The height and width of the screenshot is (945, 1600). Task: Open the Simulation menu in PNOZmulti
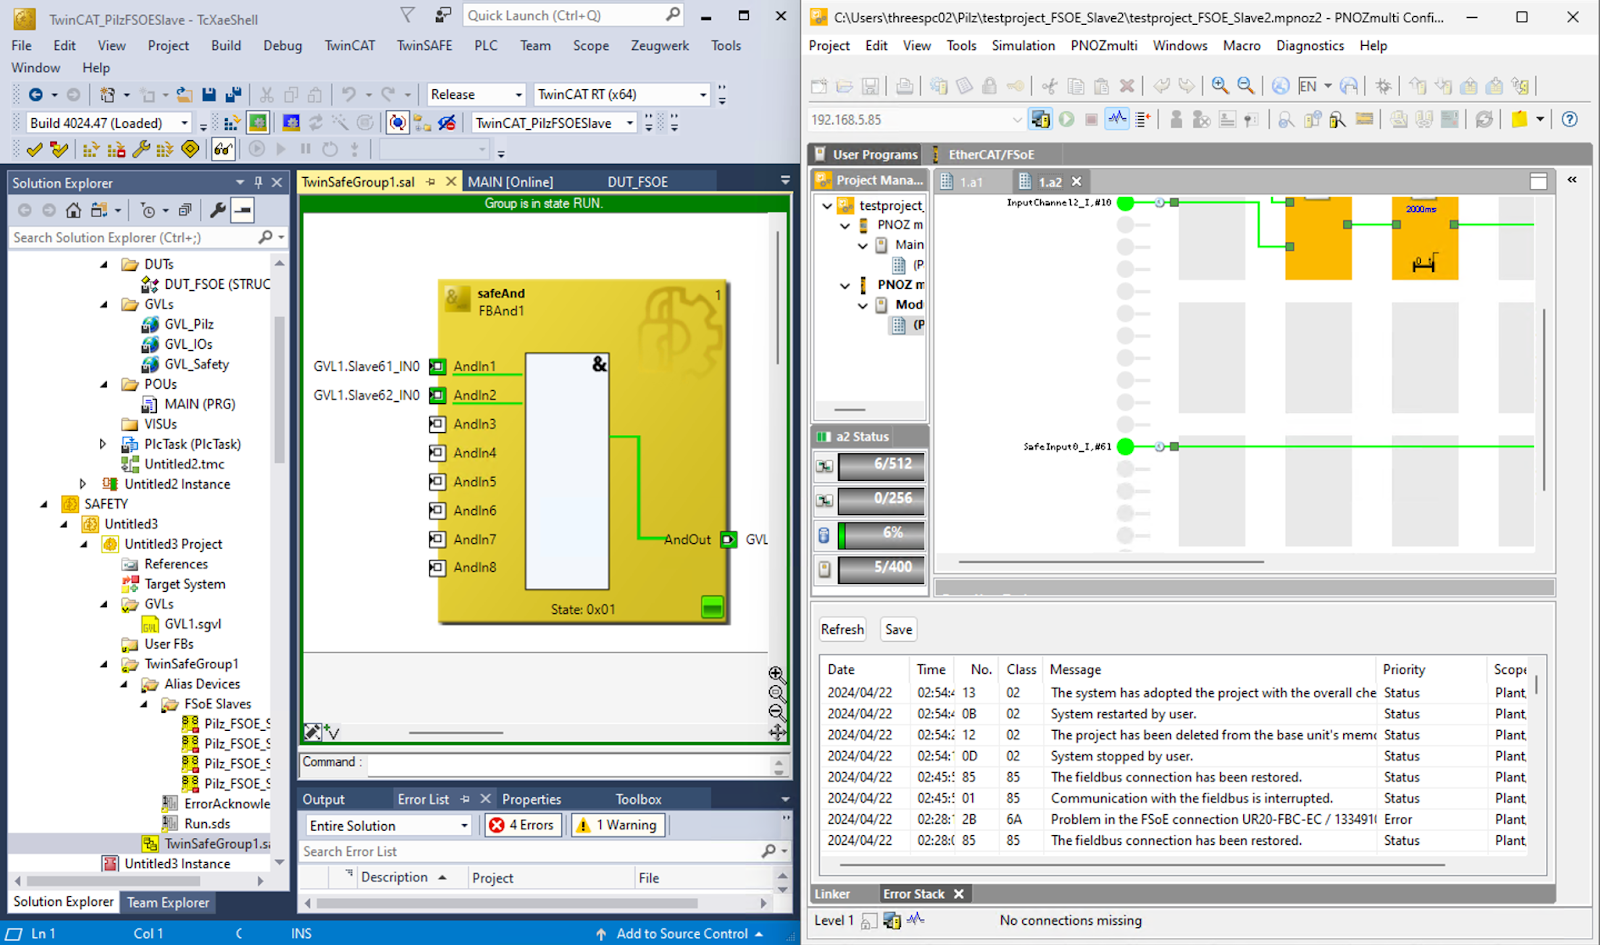(x=1023, y=45)
